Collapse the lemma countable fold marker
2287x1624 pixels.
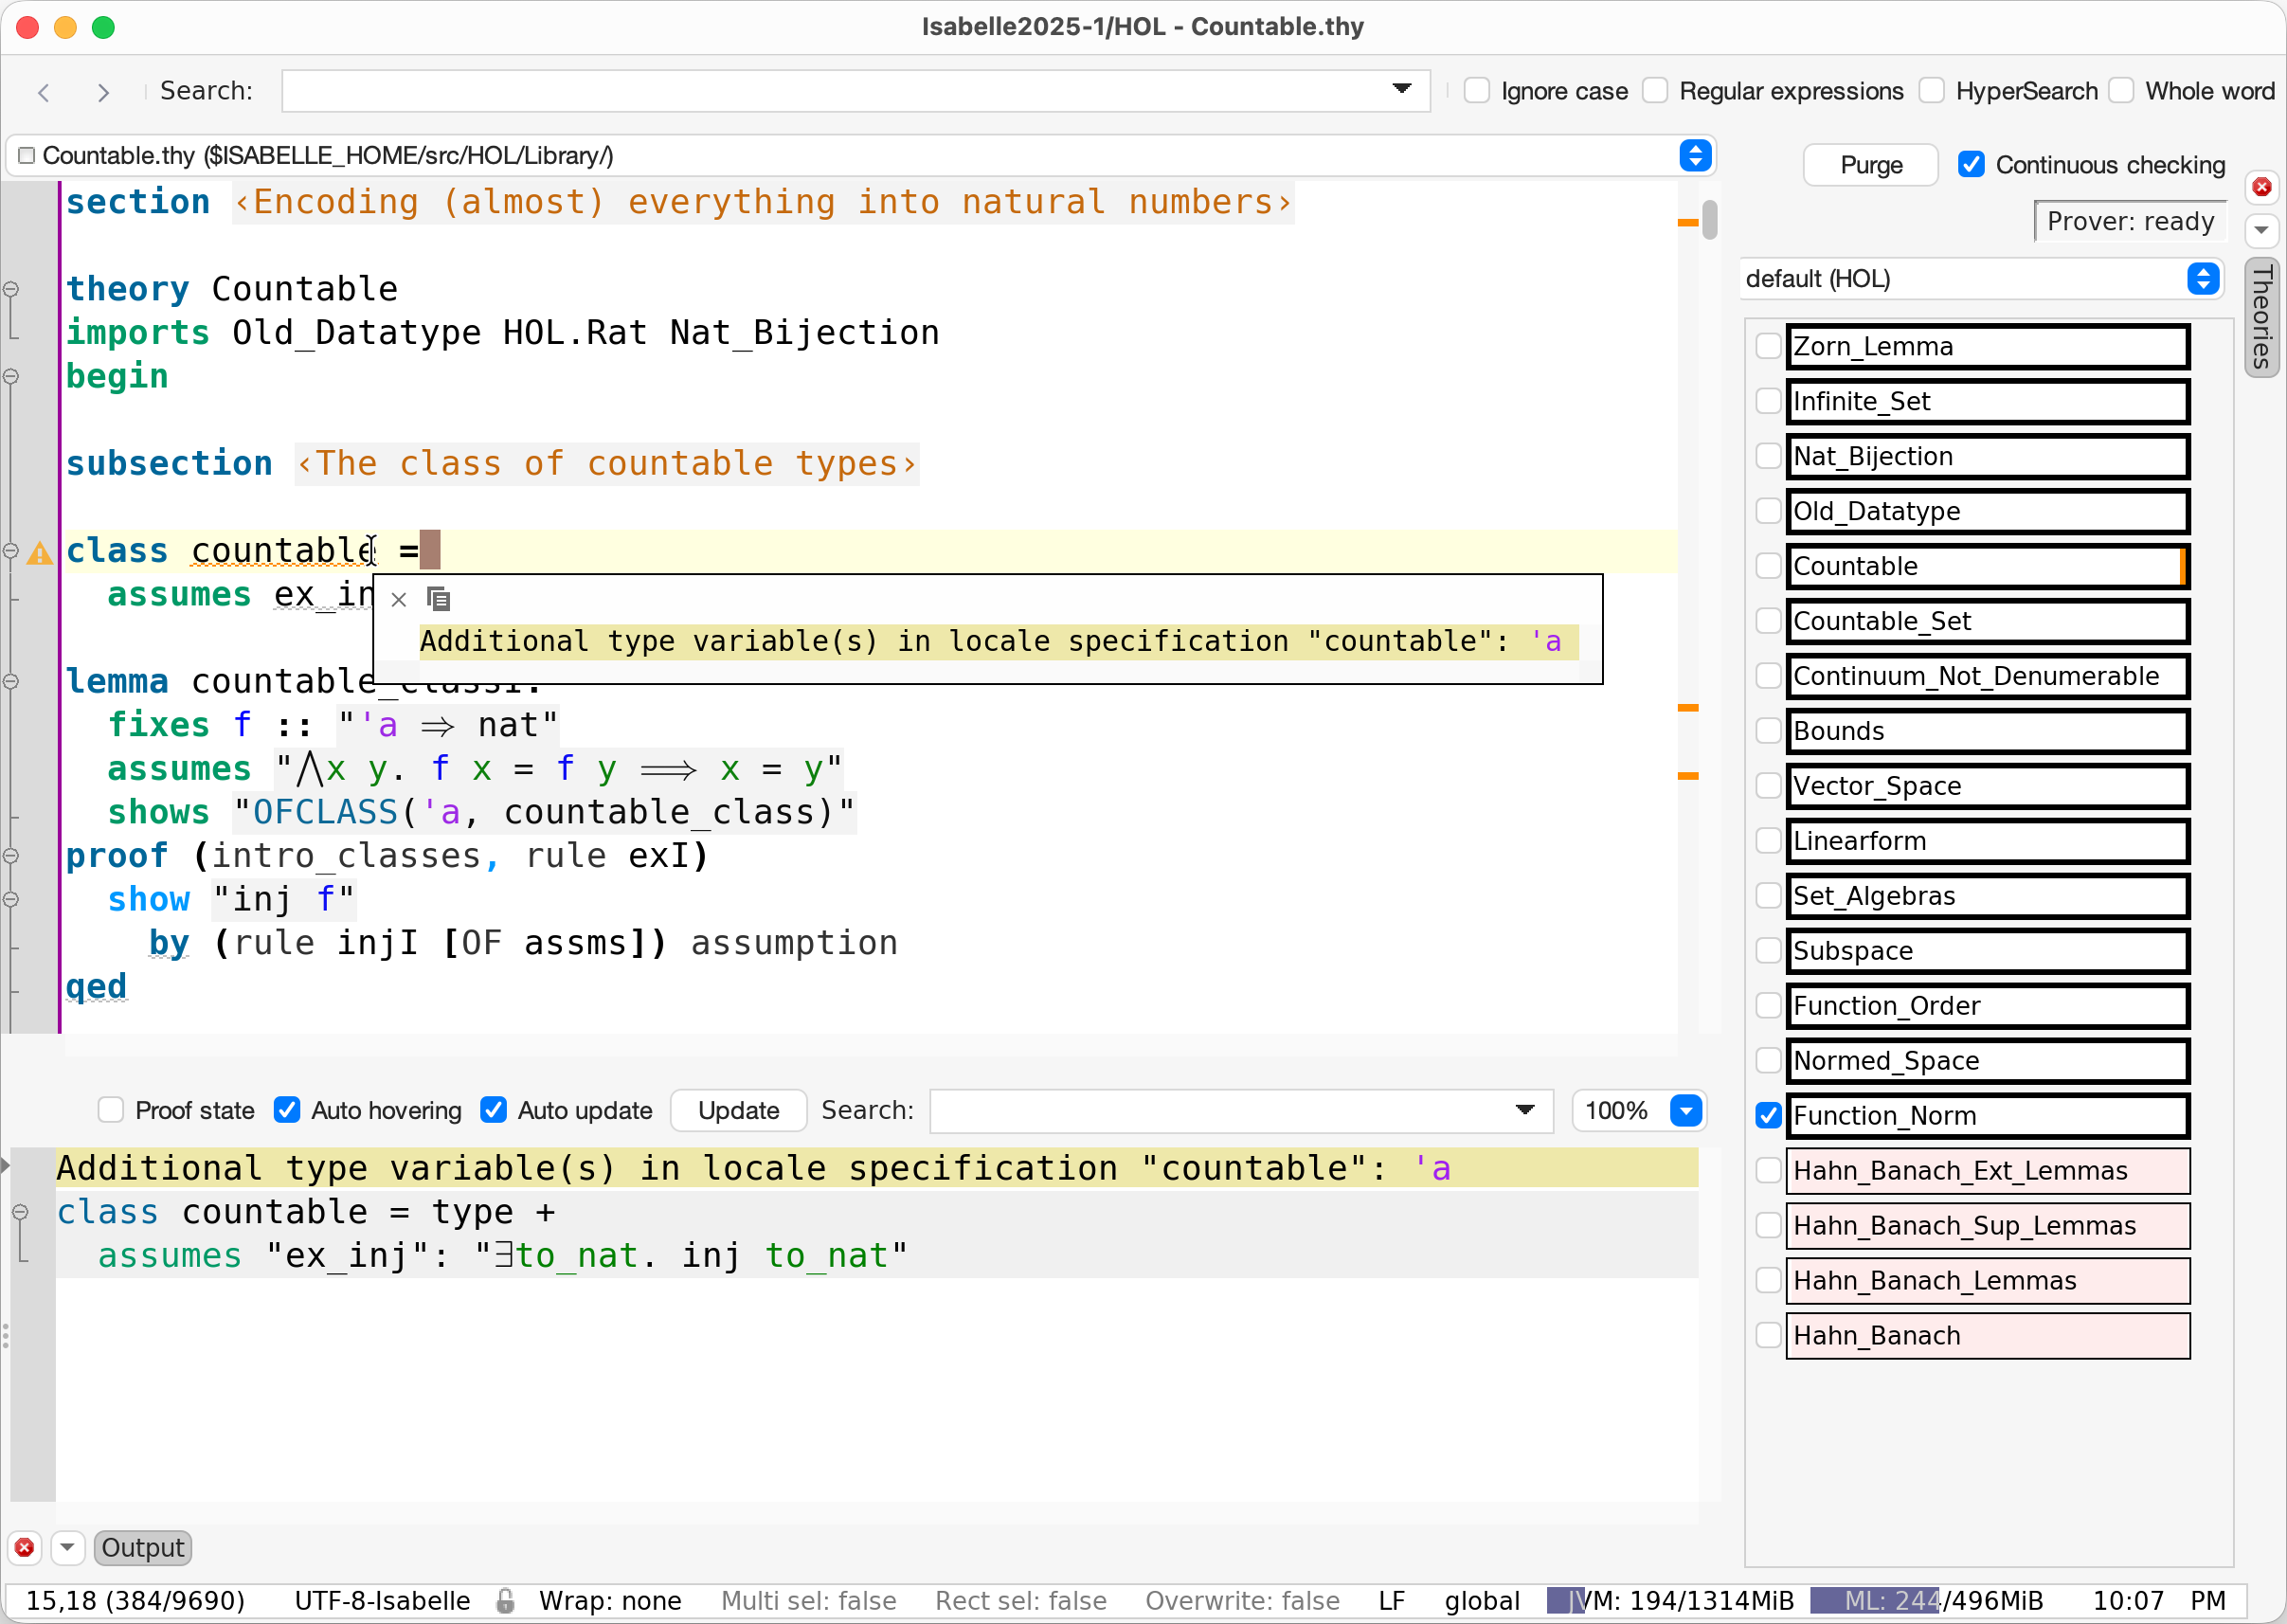[x=11, y=682]
